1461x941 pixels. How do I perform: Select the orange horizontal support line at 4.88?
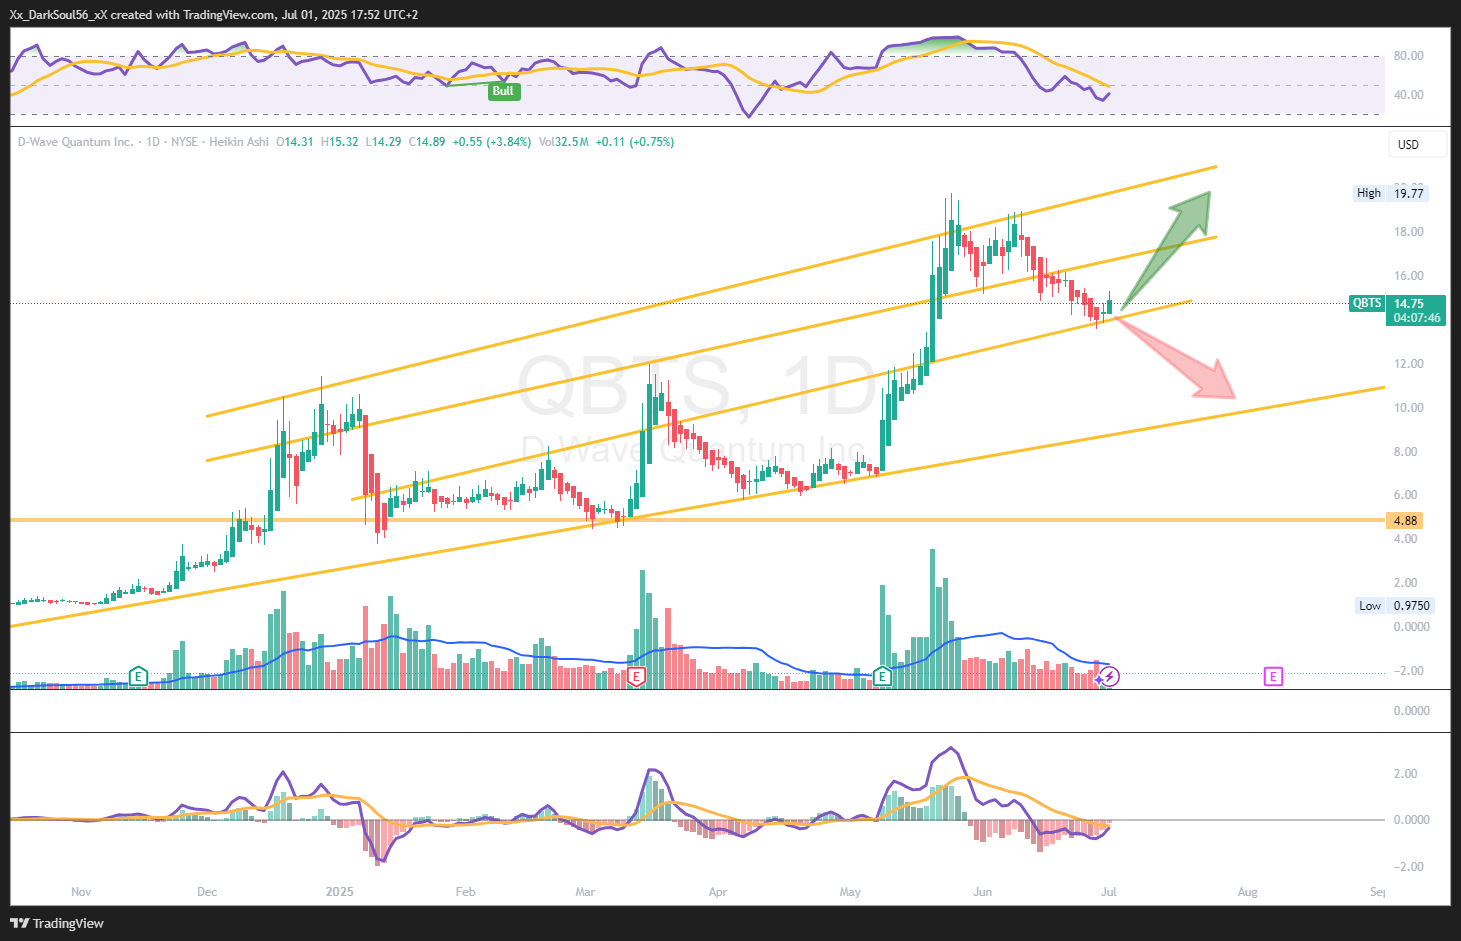(696, 520)
